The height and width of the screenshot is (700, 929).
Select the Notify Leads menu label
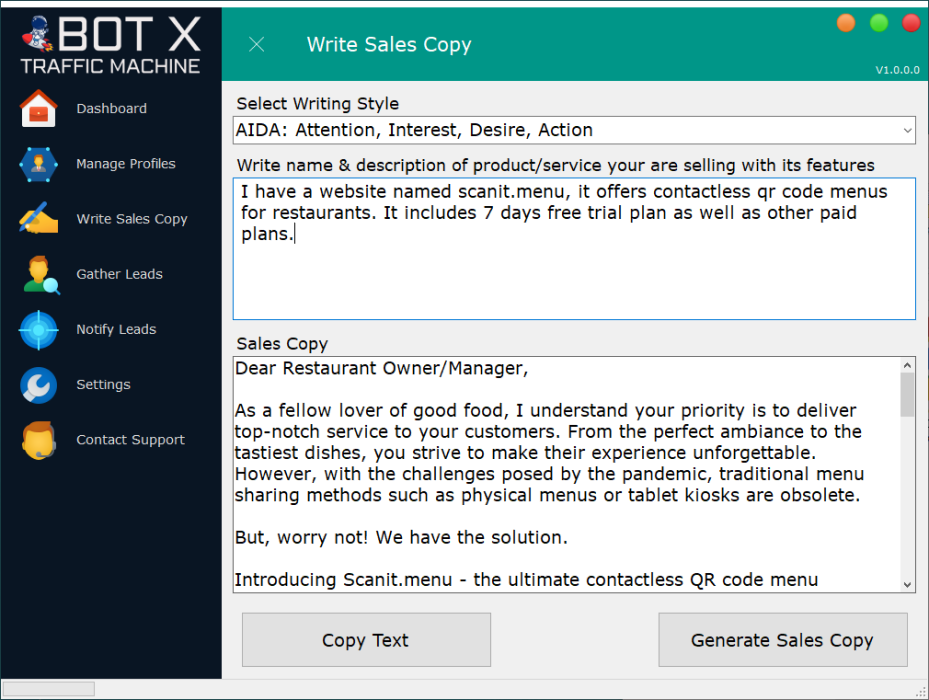point(116,330)
